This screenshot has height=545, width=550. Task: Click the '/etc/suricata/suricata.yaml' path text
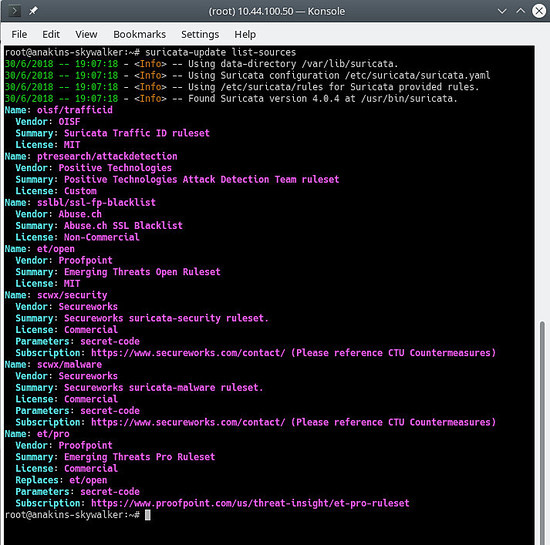point(417,75)
